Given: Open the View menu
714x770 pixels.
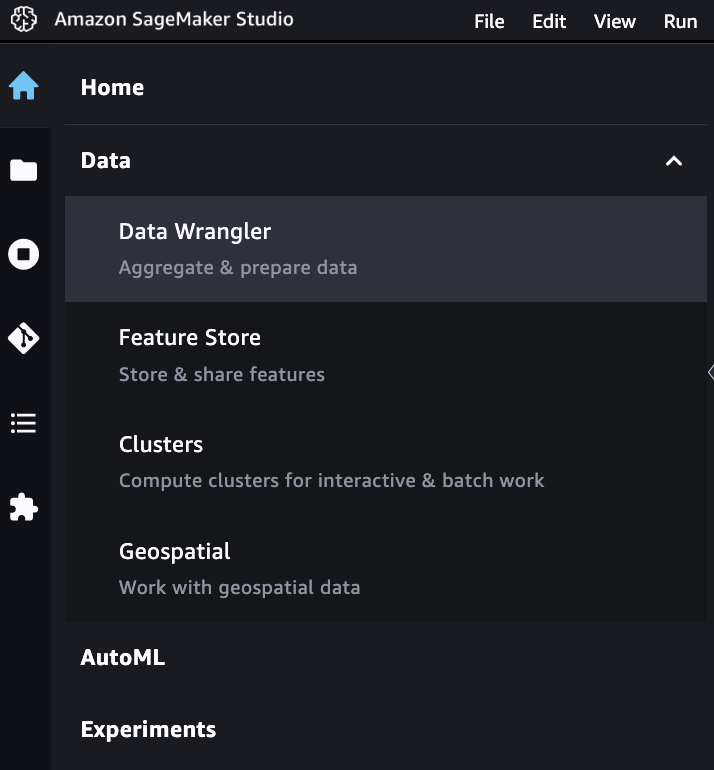Looking at the screenshot, I should pos(615,21).
